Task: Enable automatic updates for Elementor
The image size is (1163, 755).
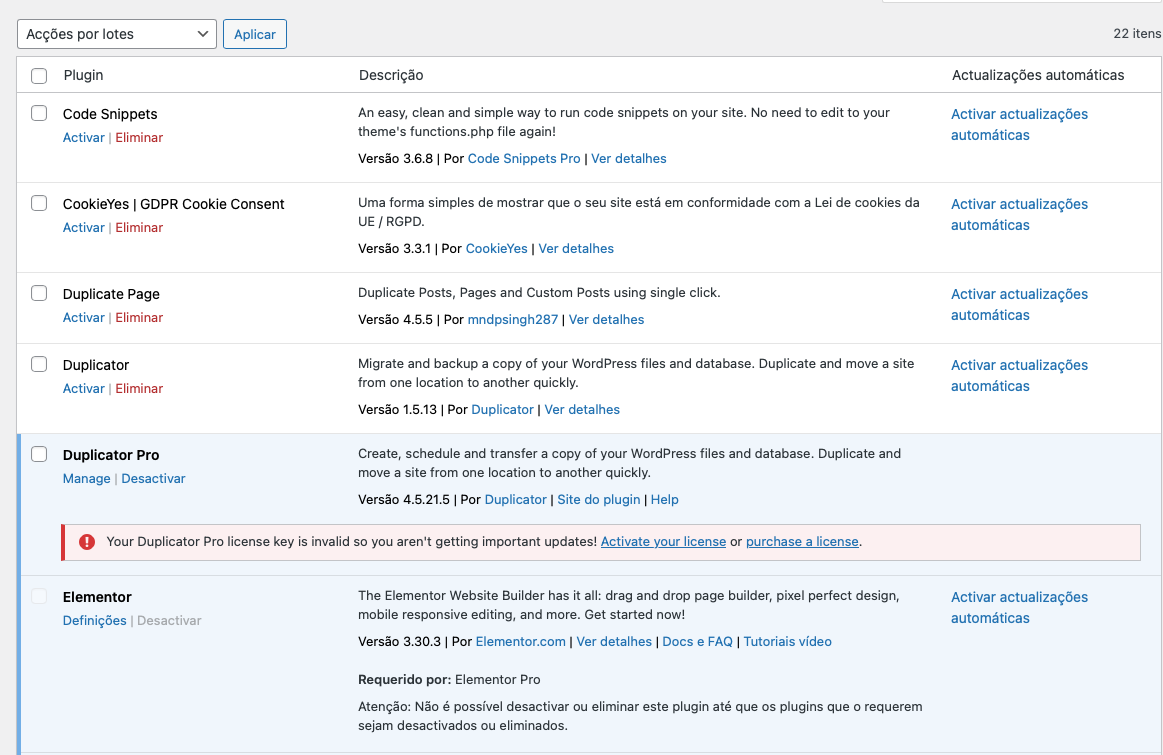Action: [x=1019, y=607]
